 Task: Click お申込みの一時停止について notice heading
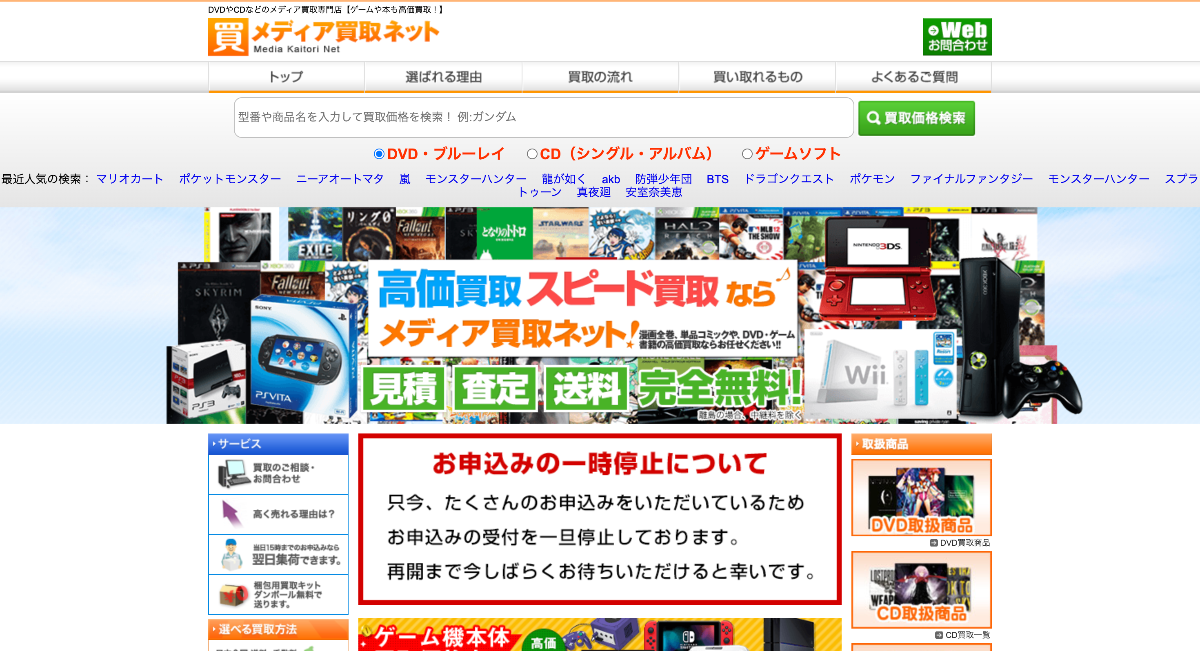pos(600,464)
